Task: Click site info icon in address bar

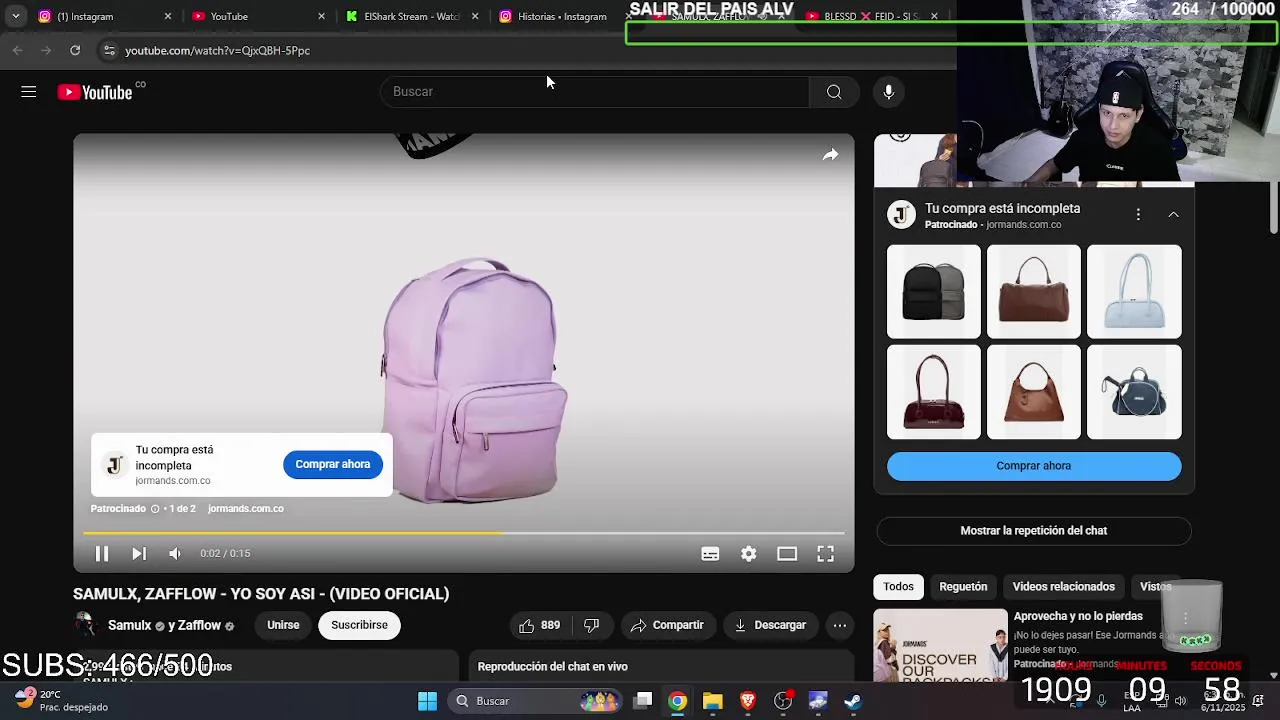Action: [108, 50]
